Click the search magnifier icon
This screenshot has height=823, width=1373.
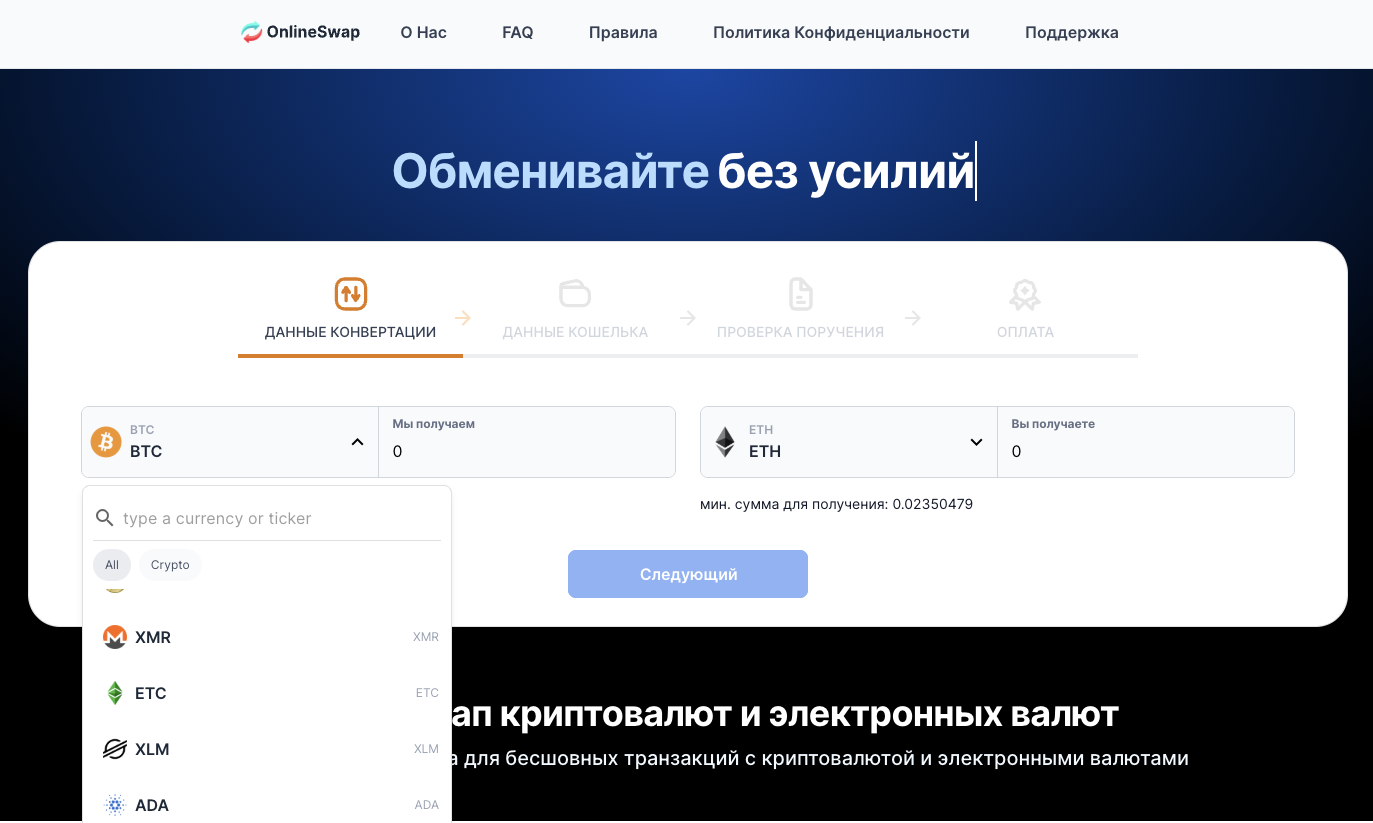pyautogui.click(x=105, y=517)
